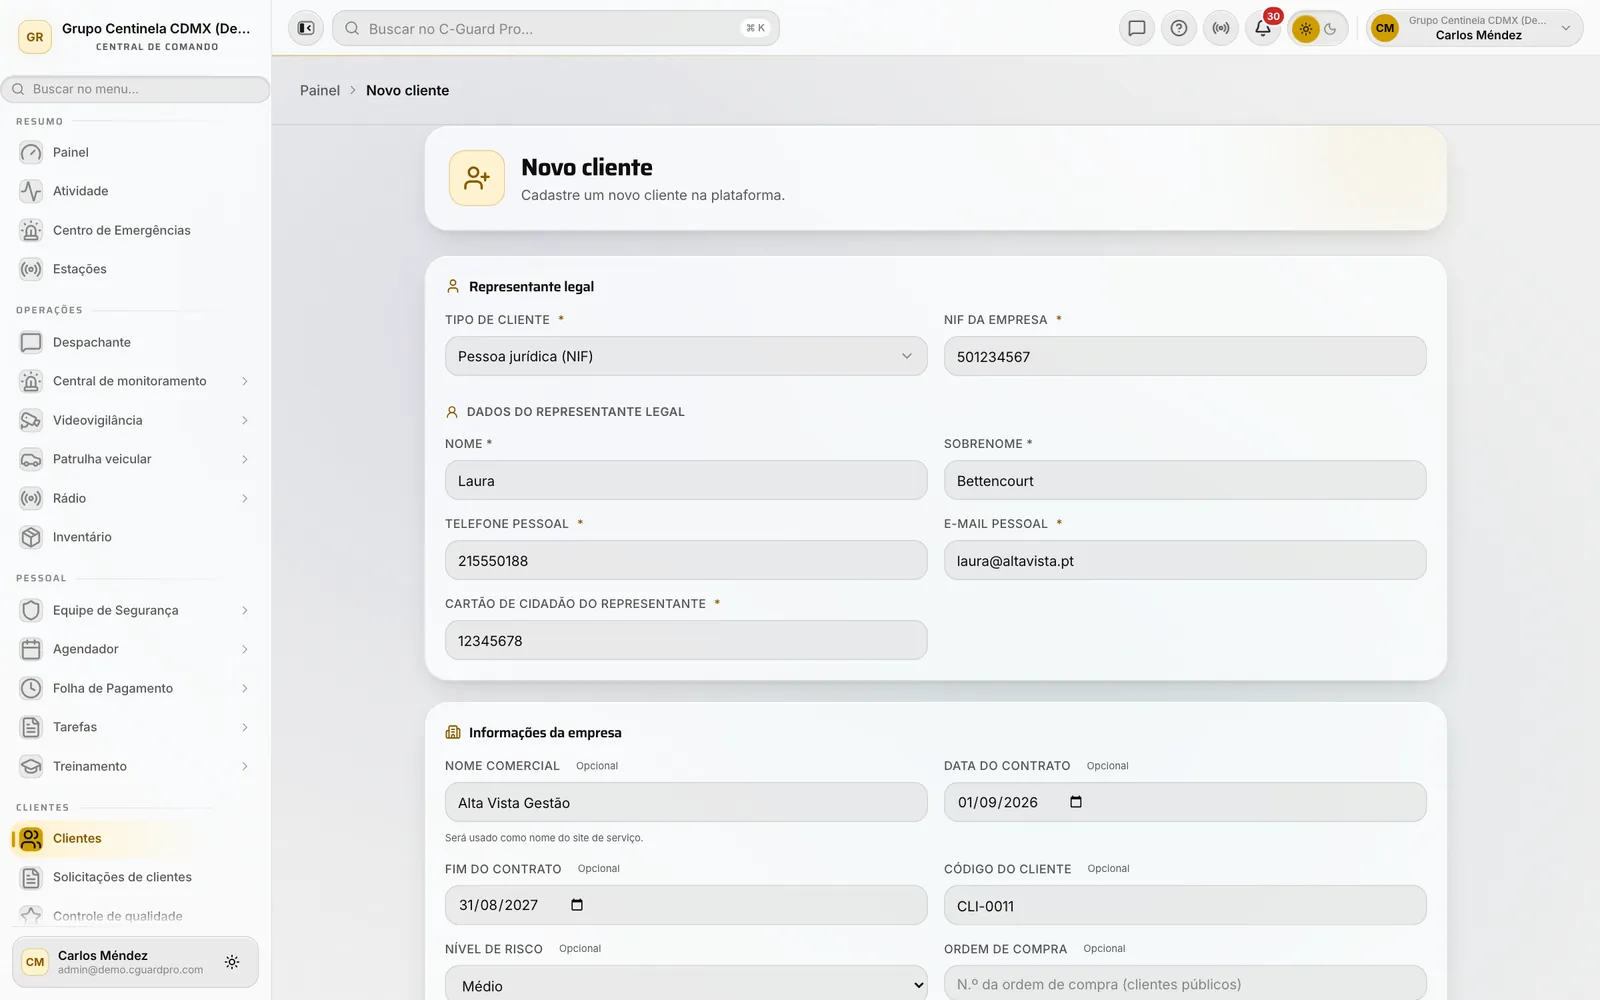This screenshot has width=1600, height=1000.
Task: Click the Inventário box icon
Action: click(31, 537)
